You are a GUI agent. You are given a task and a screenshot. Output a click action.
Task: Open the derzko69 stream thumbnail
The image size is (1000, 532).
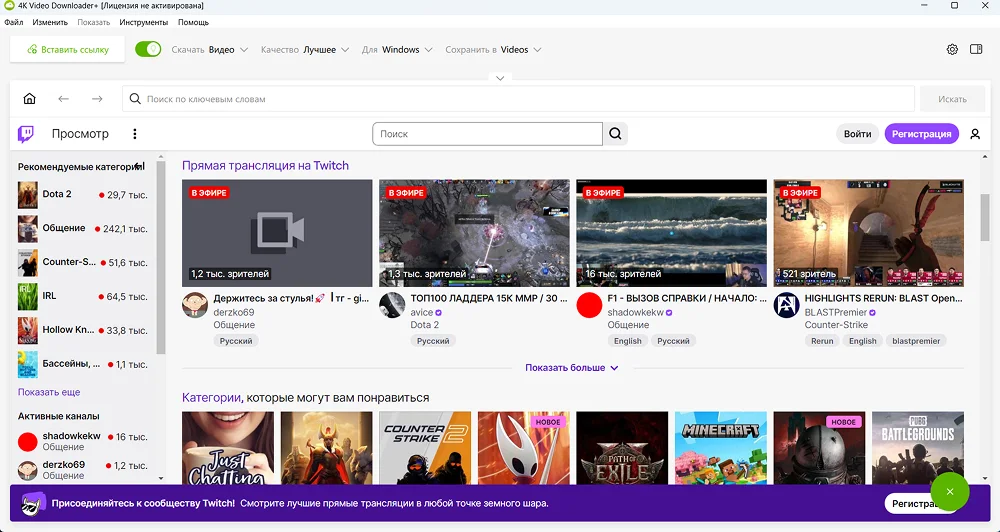277,233
